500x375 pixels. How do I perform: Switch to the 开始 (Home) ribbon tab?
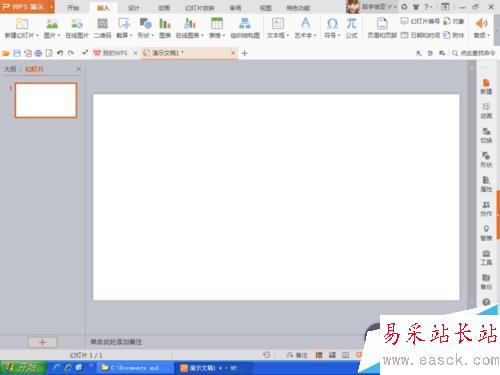73,8
